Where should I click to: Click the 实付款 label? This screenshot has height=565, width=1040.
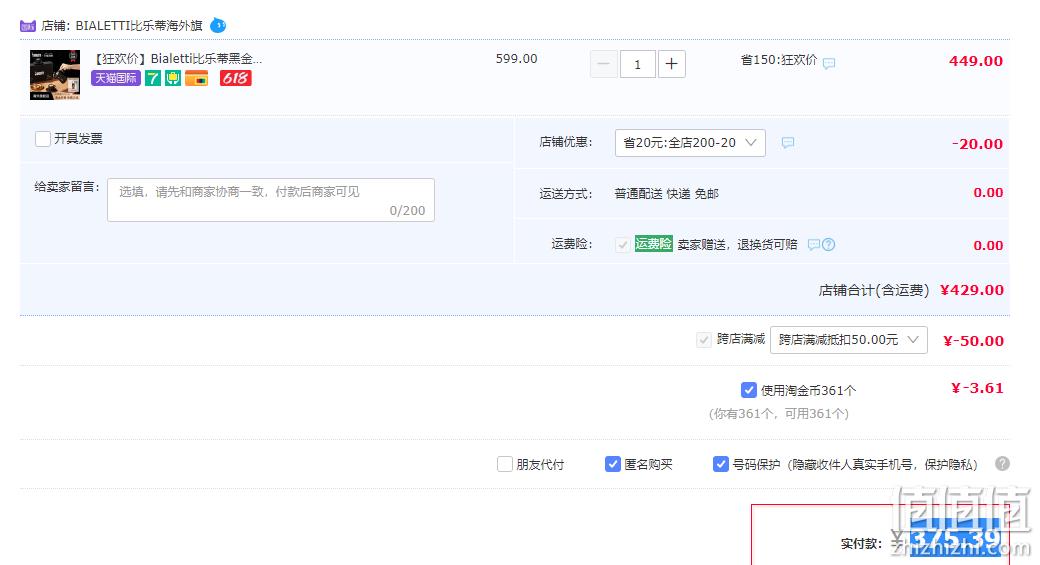point(861,544)
